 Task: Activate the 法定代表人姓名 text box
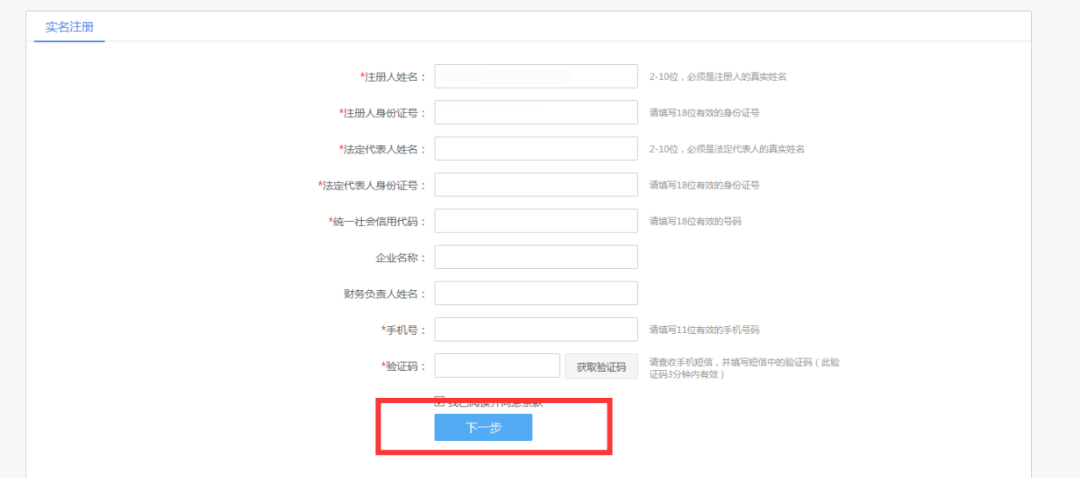pyautogui.click(x=536, y=148)
